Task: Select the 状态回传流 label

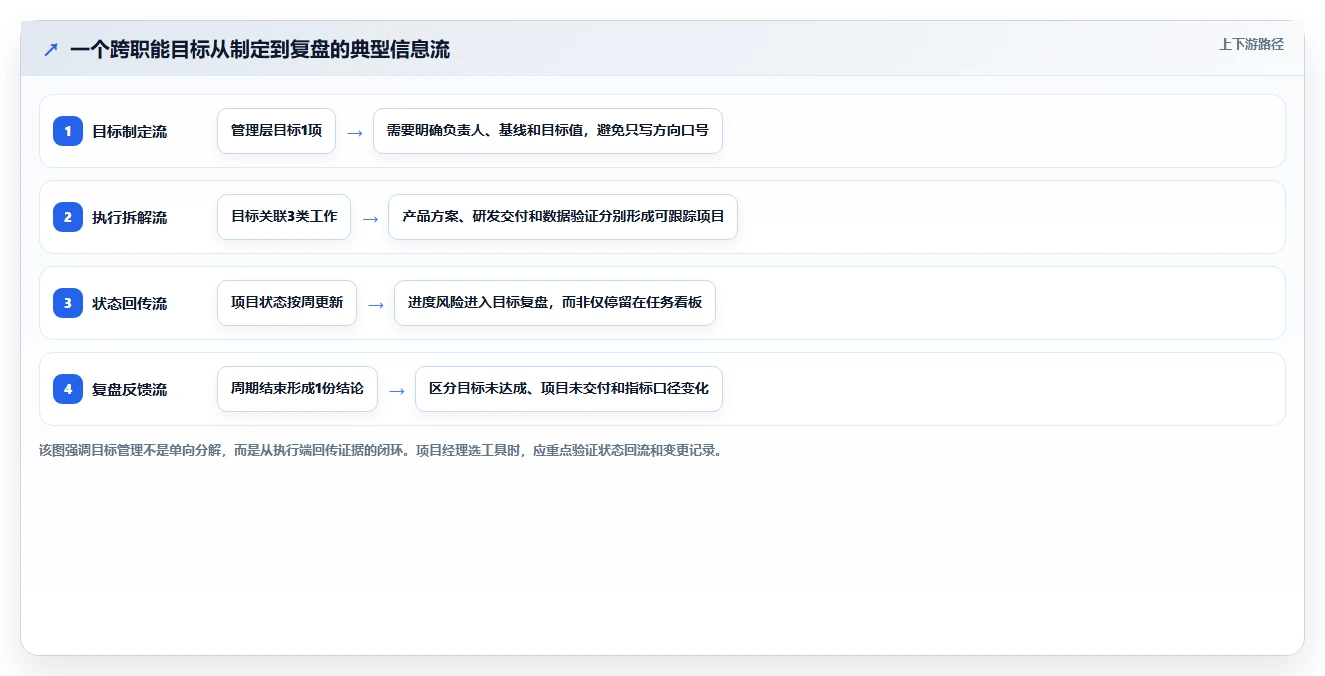Action: 130,303
